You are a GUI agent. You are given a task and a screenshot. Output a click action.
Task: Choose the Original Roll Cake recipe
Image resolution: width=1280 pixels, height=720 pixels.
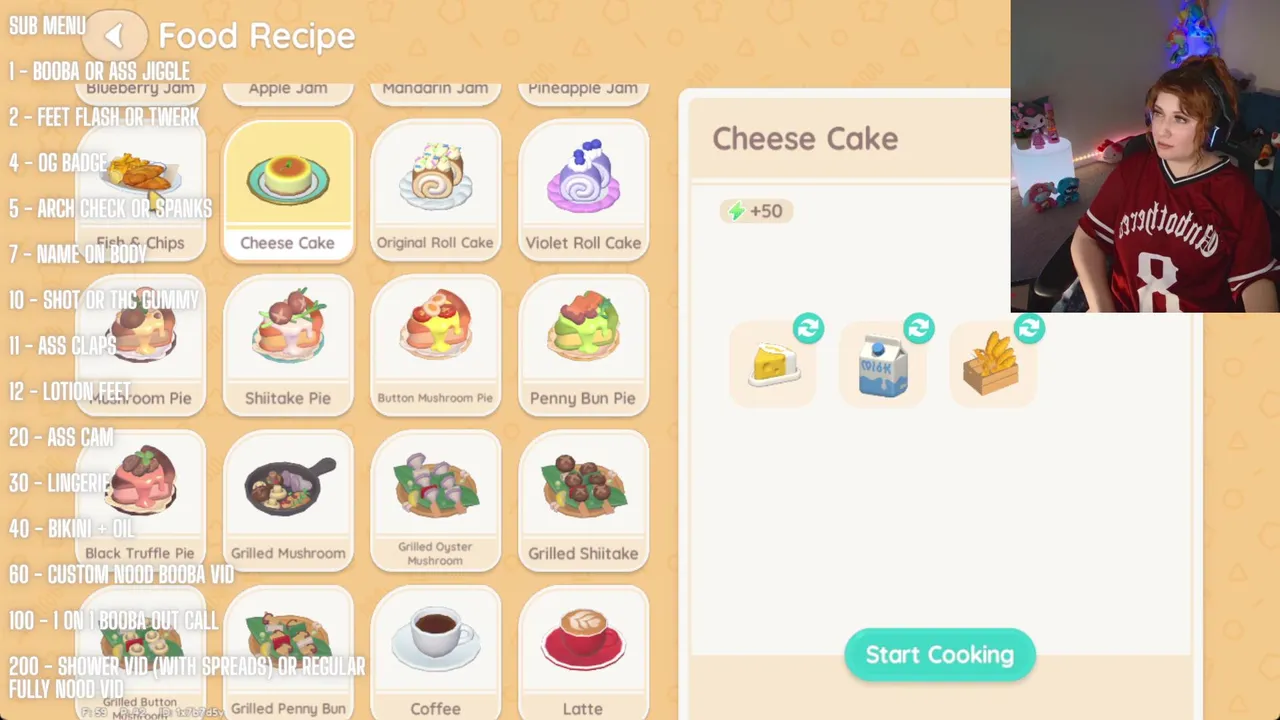[x=435, y=191]
